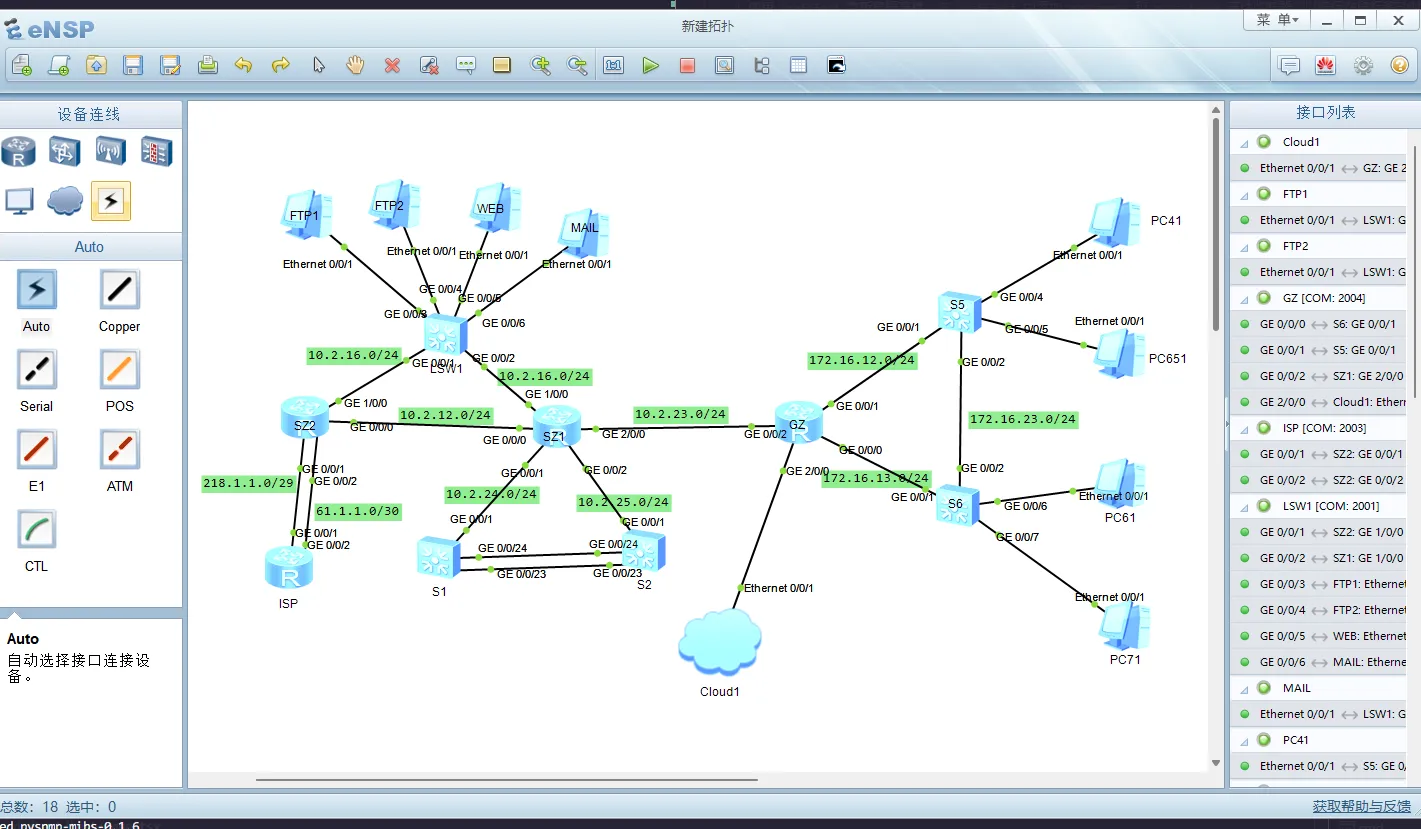Select the ATM cable type
The height and width of the screenshot is (829, 1421).
pos(120,450)
